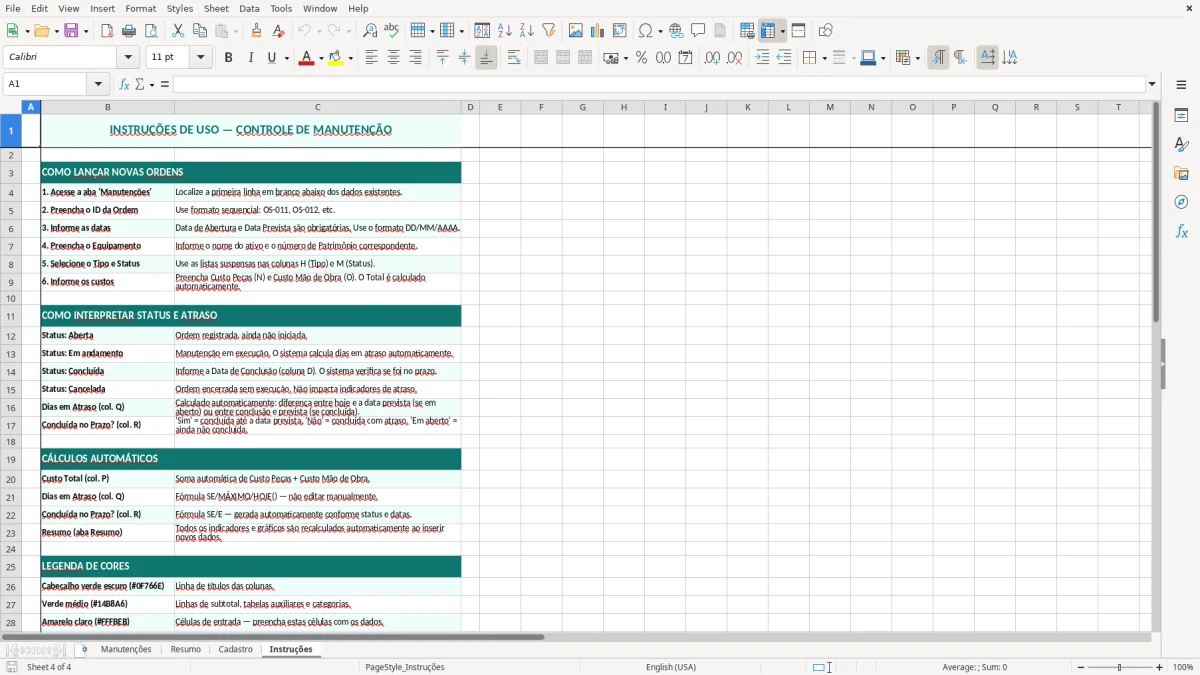This screenshot has height=675, width=1200.
Task: Click the zoom out minus button
Action: (x=1079, y=667)
